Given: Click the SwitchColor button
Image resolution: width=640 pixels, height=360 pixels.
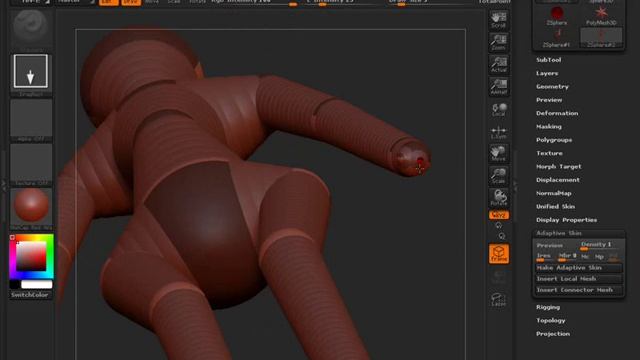Looking at the screenshot, I should (31, 295).
